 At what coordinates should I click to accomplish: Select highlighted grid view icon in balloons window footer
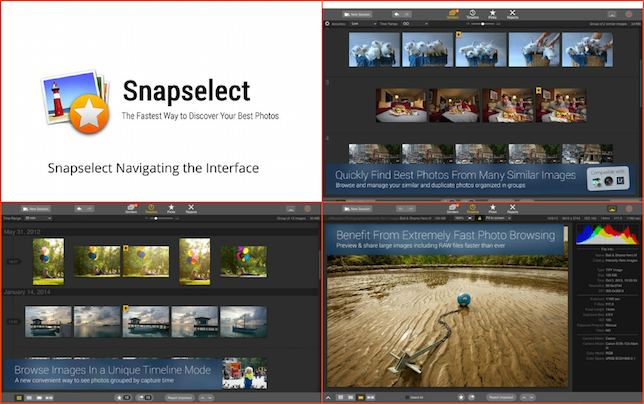tap(19, 398)
